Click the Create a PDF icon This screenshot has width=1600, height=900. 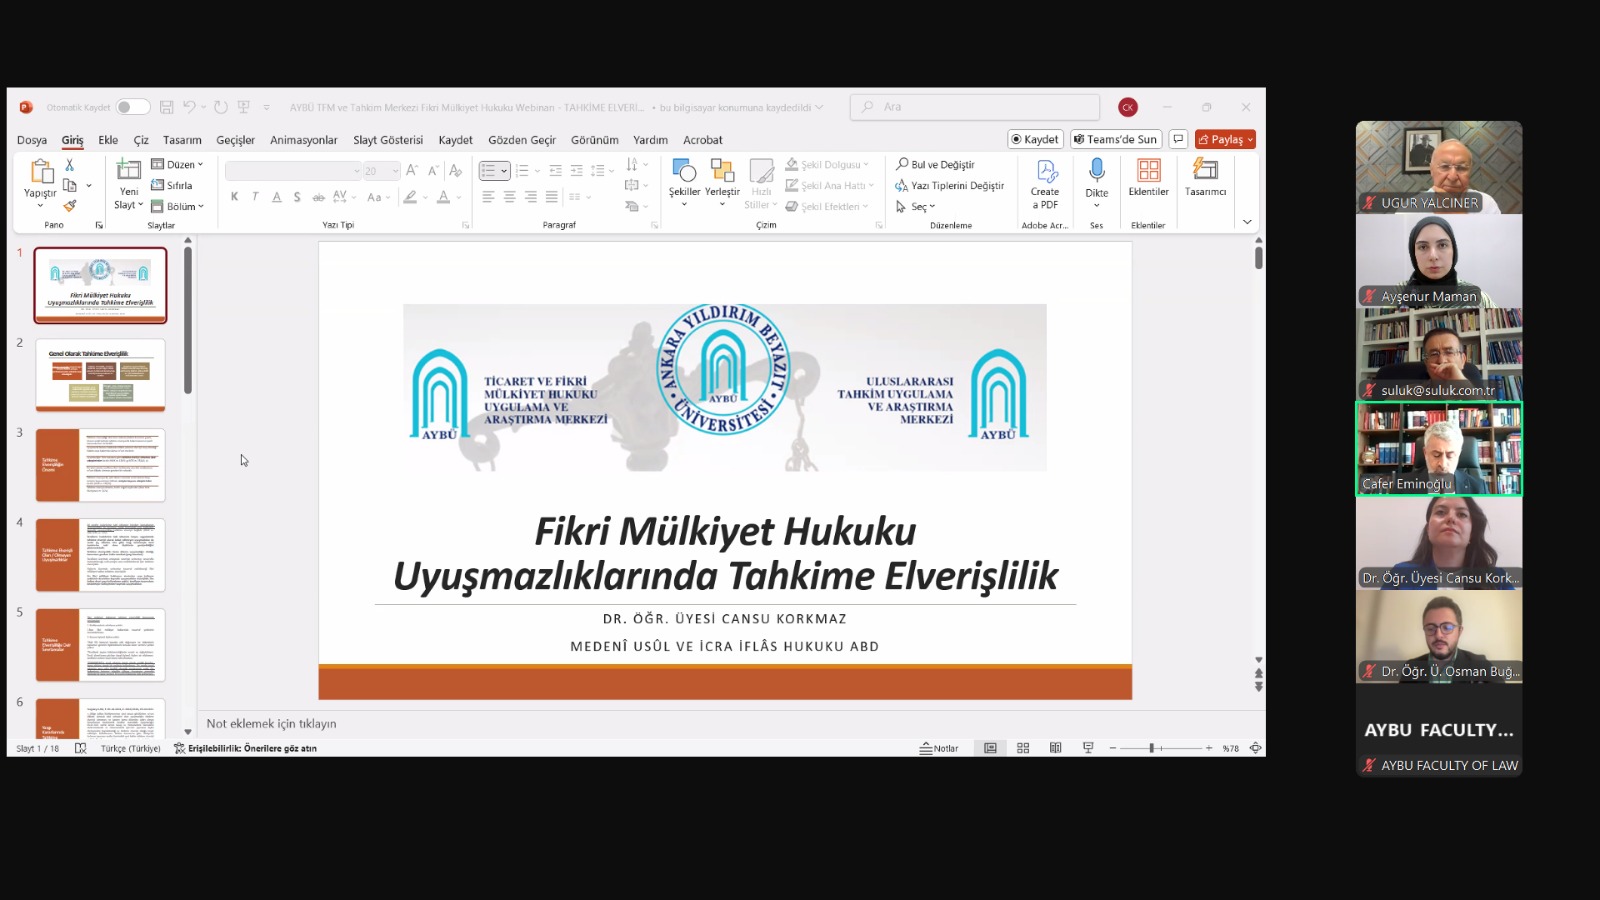point(1044,183)
